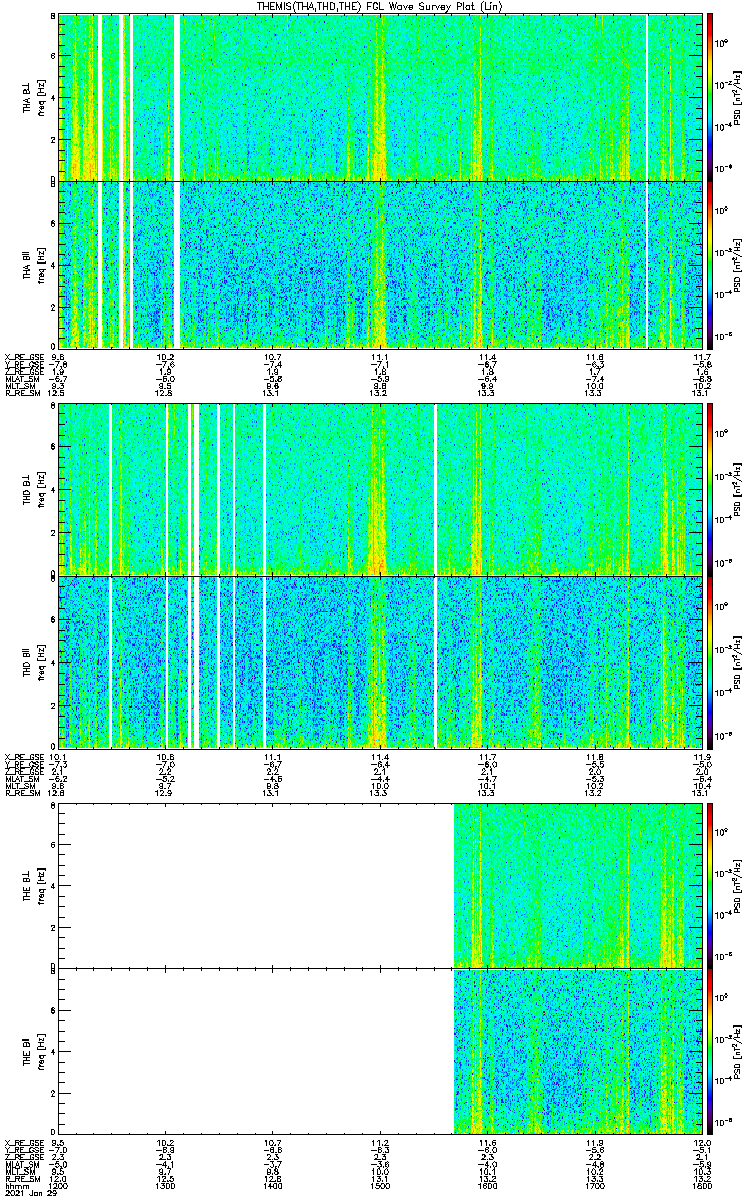Click the THE B-parallel PSD color bar
The image size is (750, 1200).
click(x=710, y=1050)
